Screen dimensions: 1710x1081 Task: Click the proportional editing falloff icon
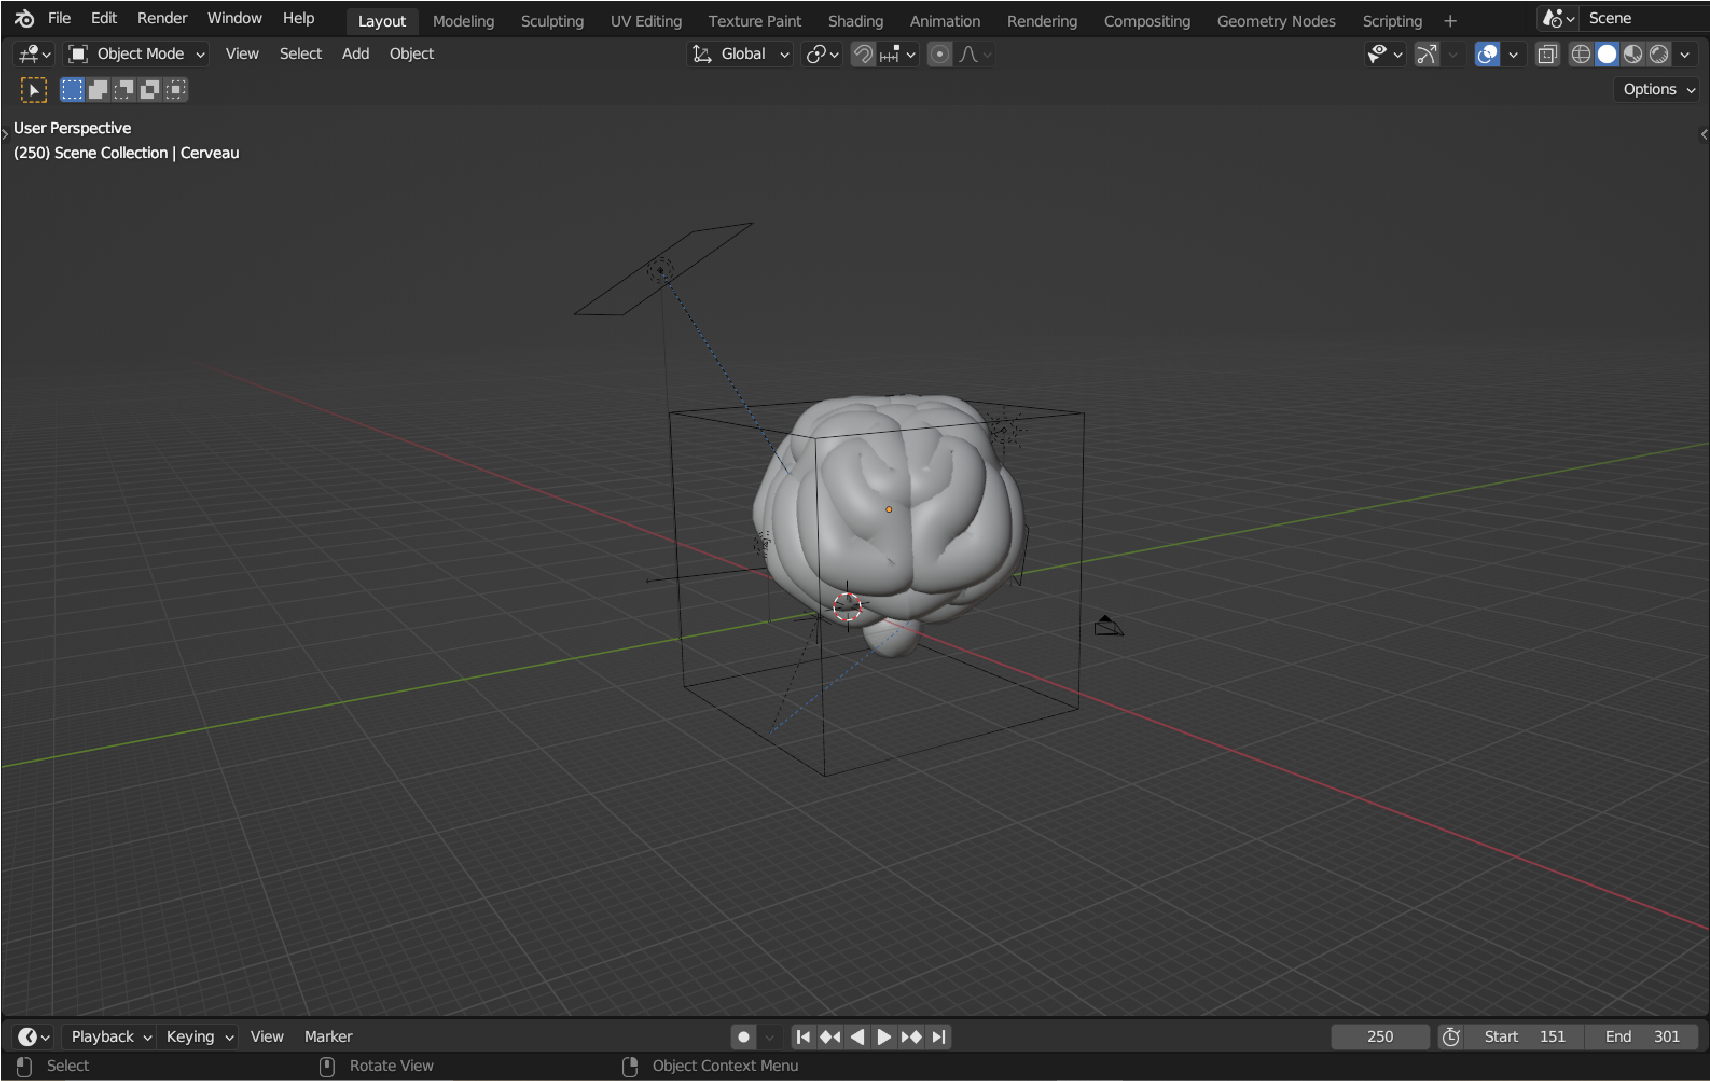point(975,54)
